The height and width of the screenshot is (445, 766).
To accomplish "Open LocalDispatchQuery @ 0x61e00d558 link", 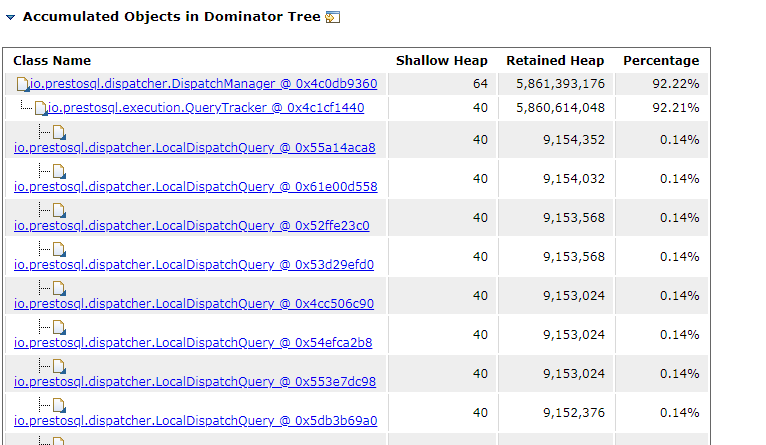I will click(x=195, y=187).
